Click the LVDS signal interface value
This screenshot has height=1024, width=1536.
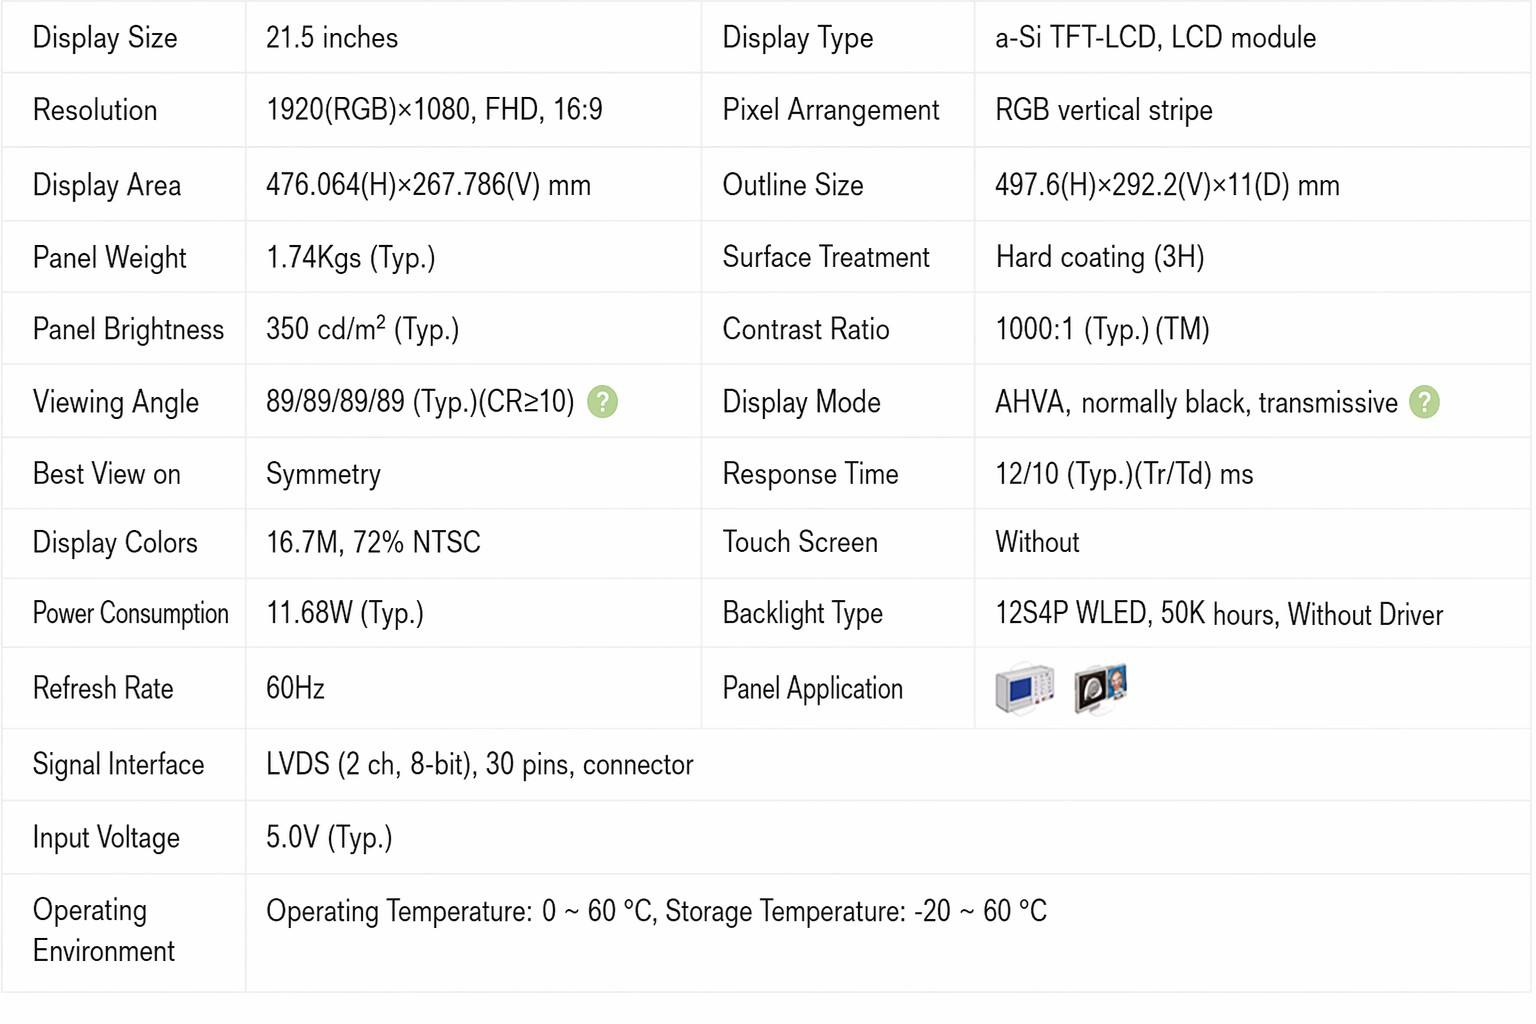[479, 765]
